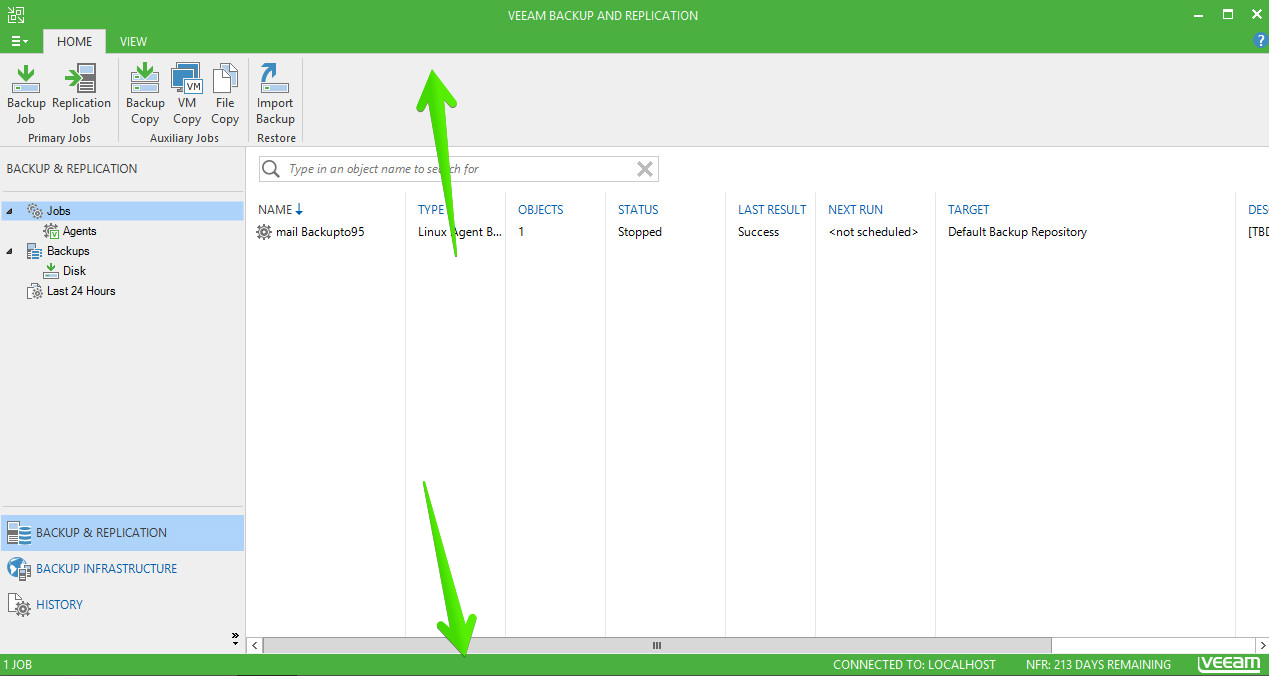Create a new Backup Job
The image size is (1269, 676).
coord(26,94)
